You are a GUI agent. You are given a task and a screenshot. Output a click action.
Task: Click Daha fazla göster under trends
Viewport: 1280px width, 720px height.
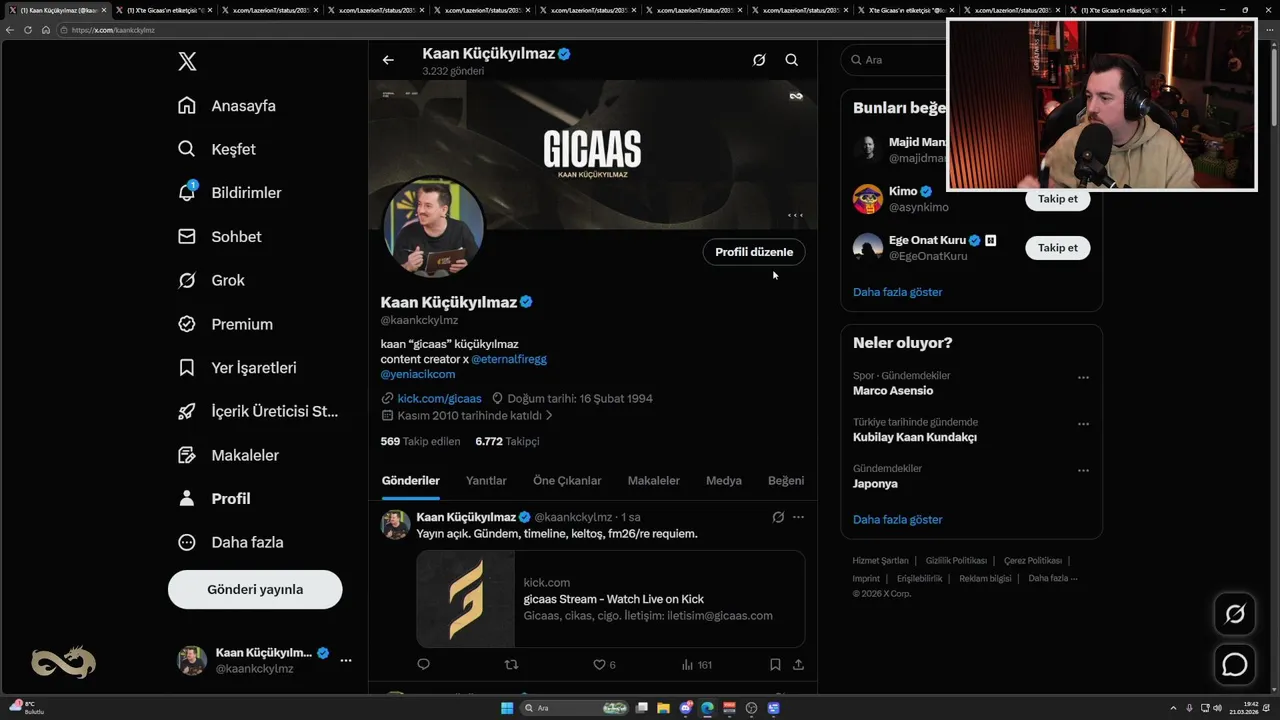[898, 520]
